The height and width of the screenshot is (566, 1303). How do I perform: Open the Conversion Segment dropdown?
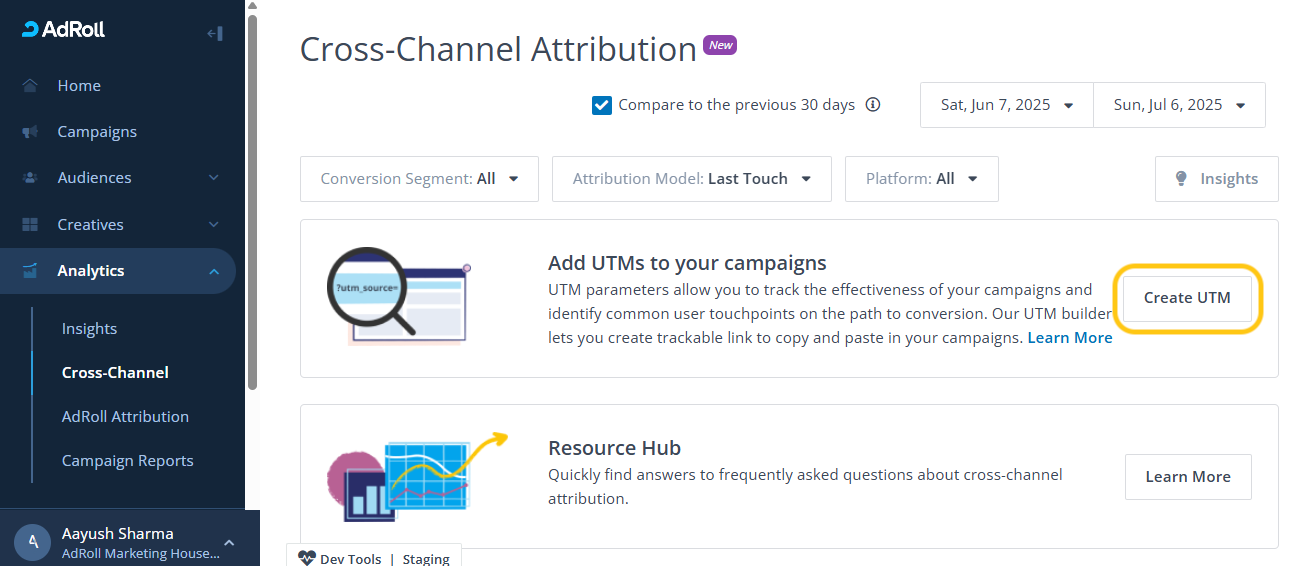(419, 179)
